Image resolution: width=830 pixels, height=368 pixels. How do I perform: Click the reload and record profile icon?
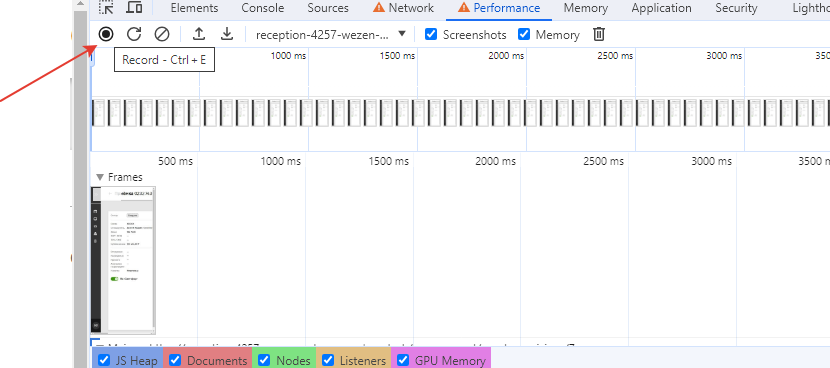134,34
